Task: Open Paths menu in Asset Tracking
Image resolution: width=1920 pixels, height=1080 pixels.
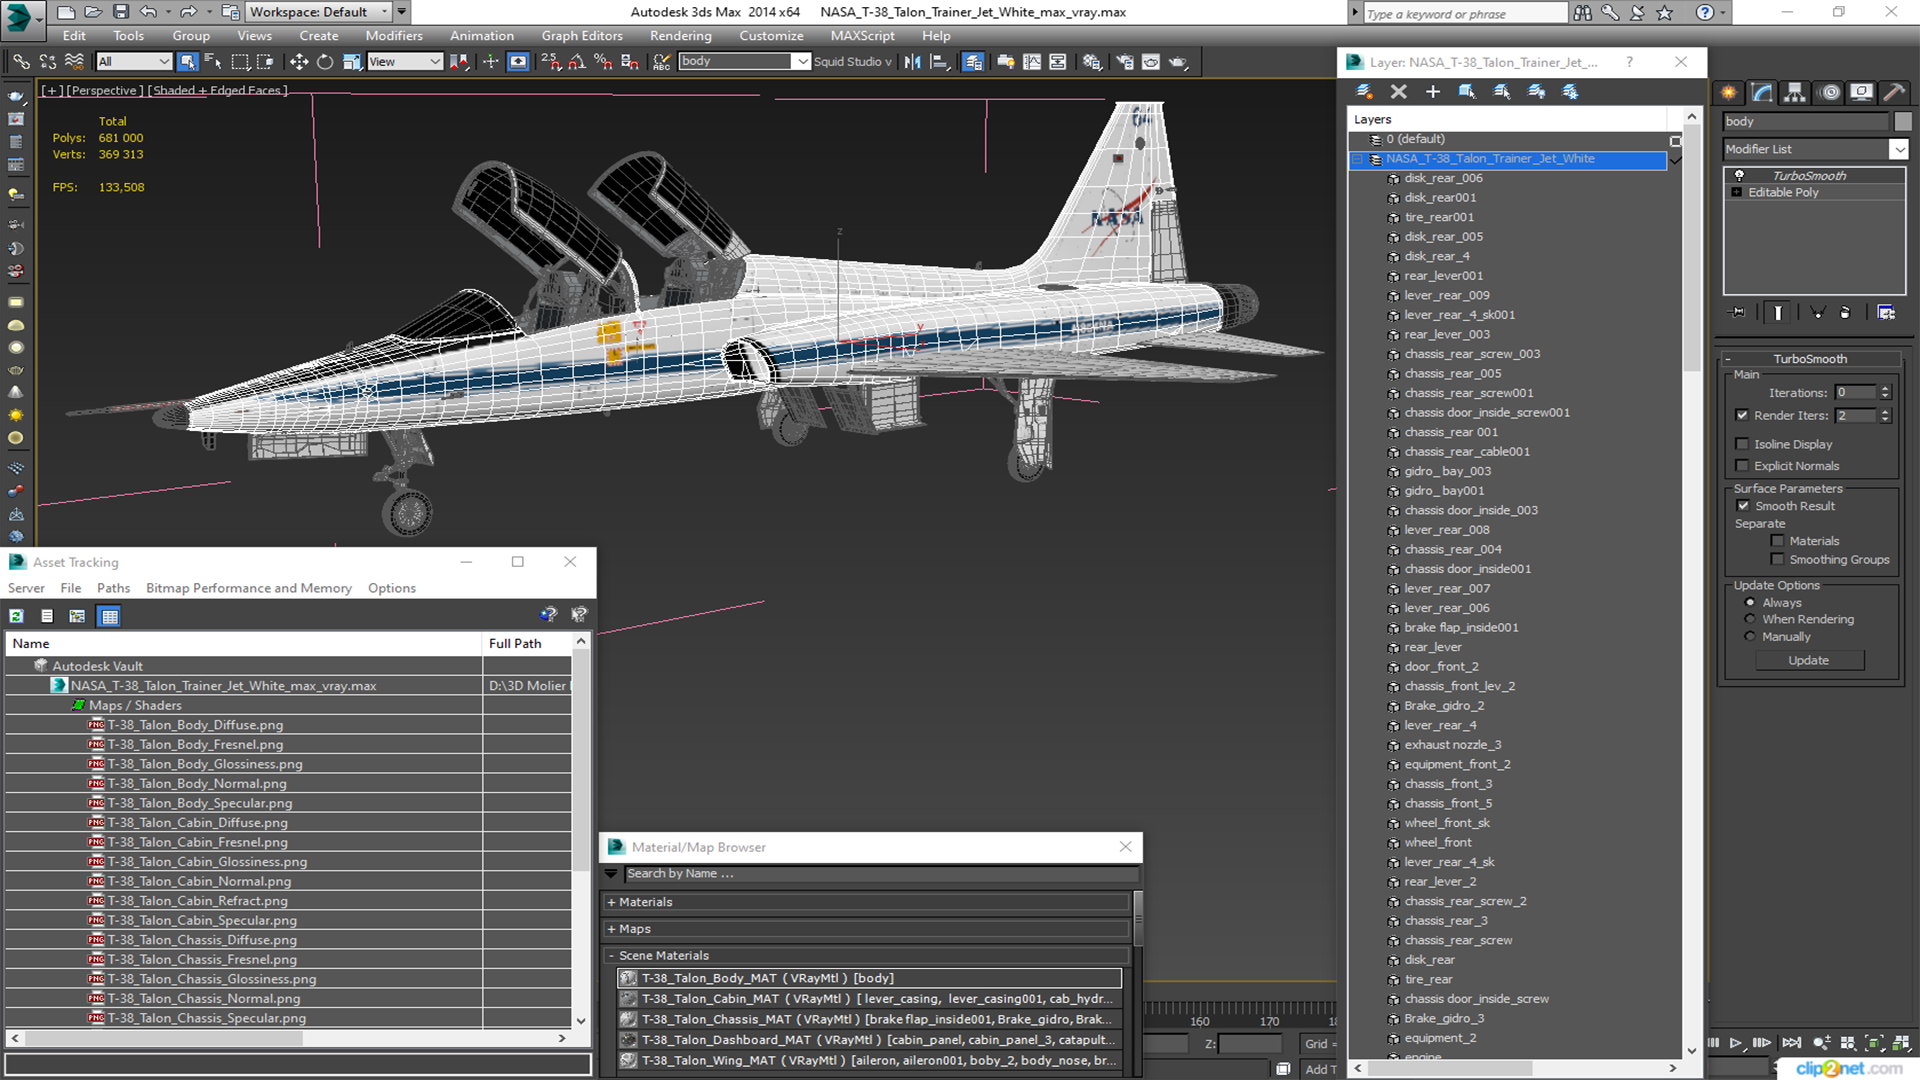Action: pos(113,588)
